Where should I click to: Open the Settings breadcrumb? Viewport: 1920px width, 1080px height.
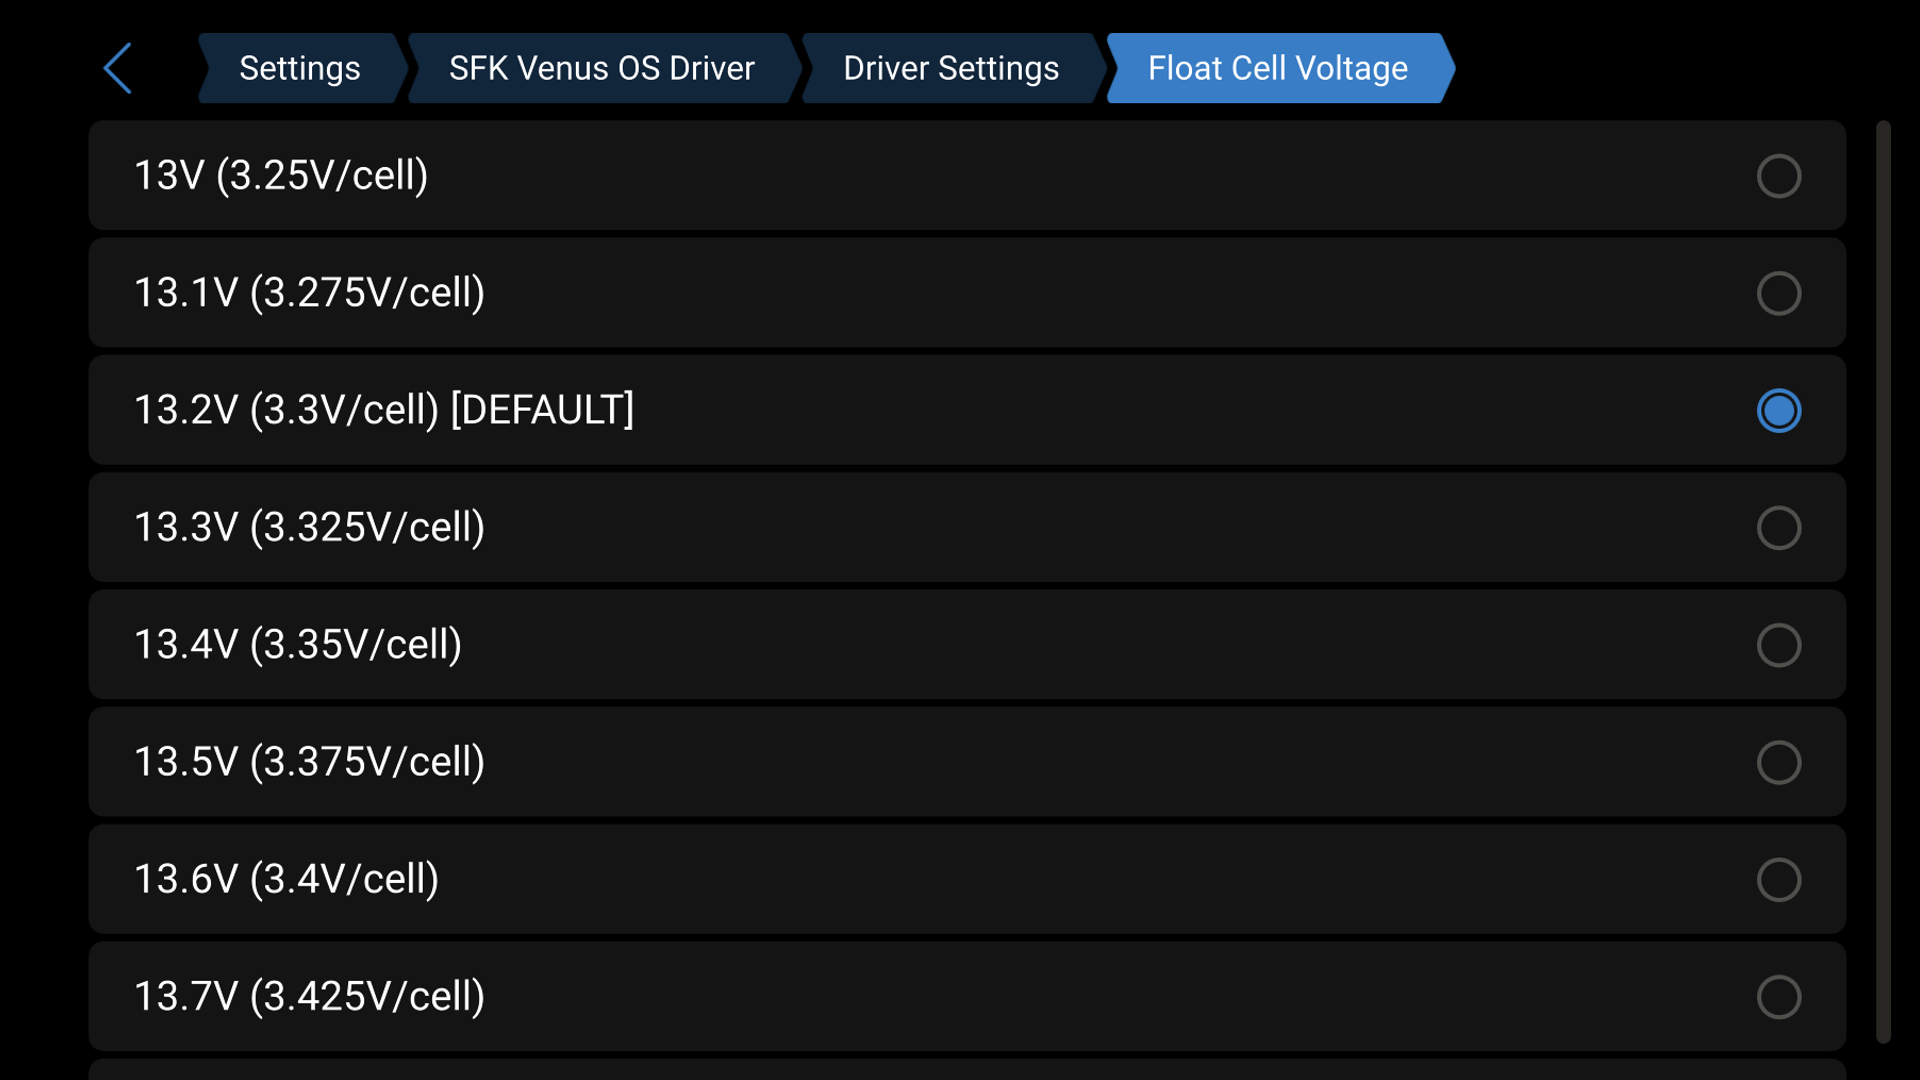[x=299, y=68]
